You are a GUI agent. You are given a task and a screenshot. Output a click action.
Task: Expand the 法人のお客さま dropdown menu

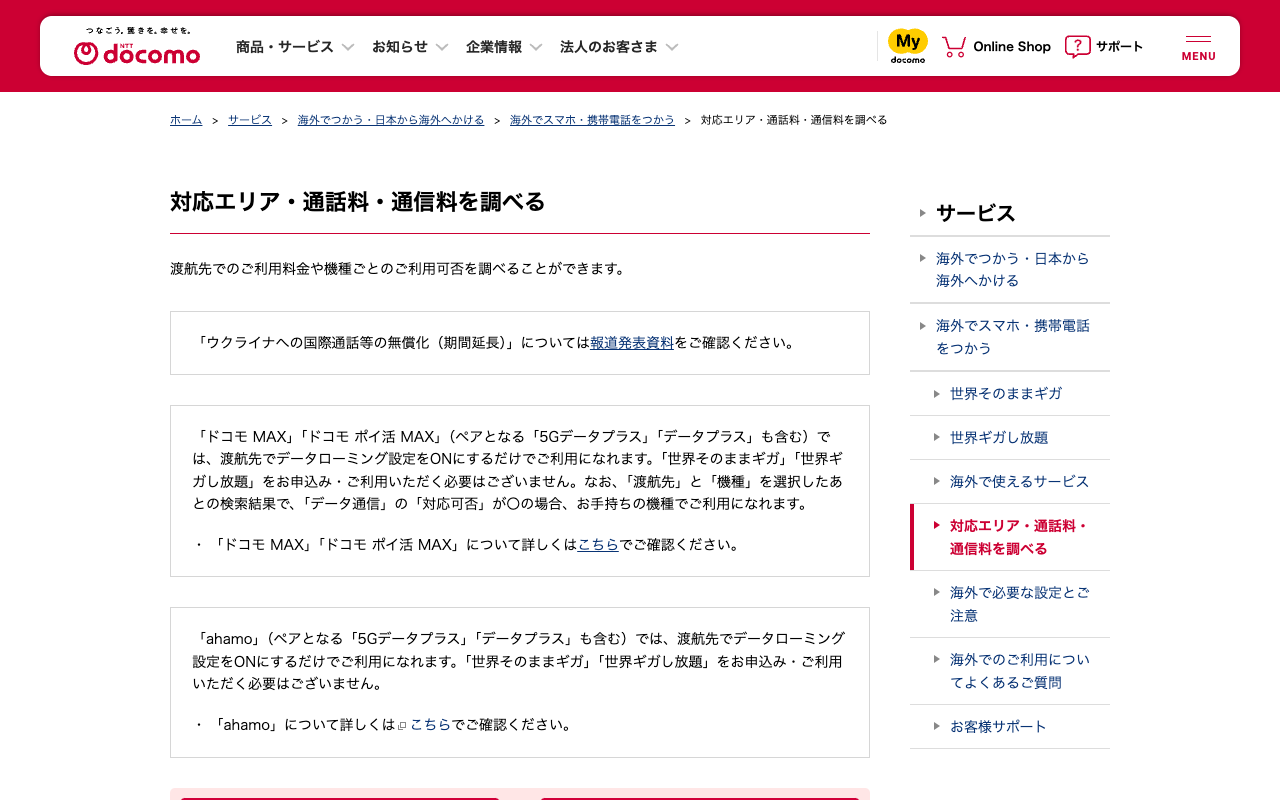[620, 47]
